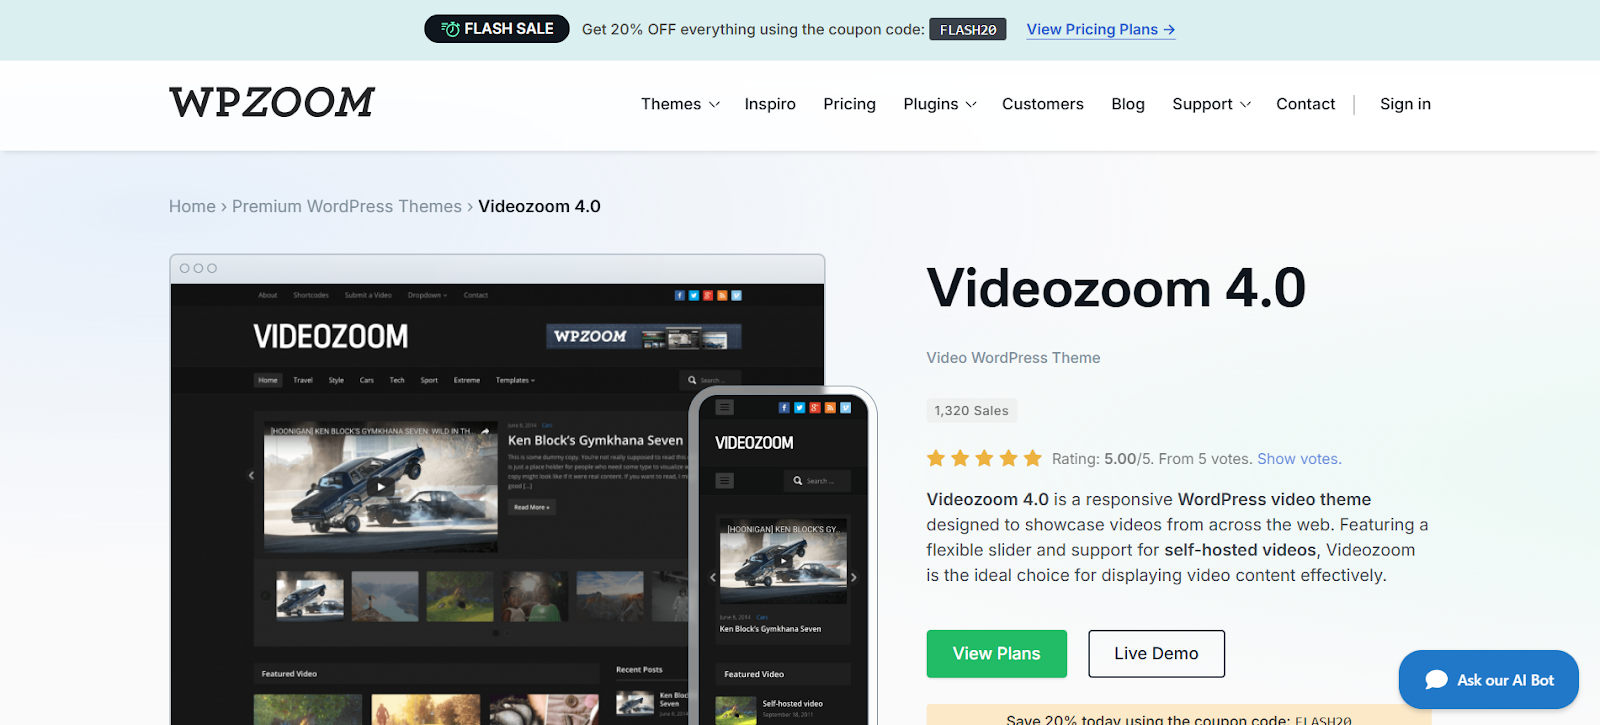Click the five-star rating icons

[983, 459]
